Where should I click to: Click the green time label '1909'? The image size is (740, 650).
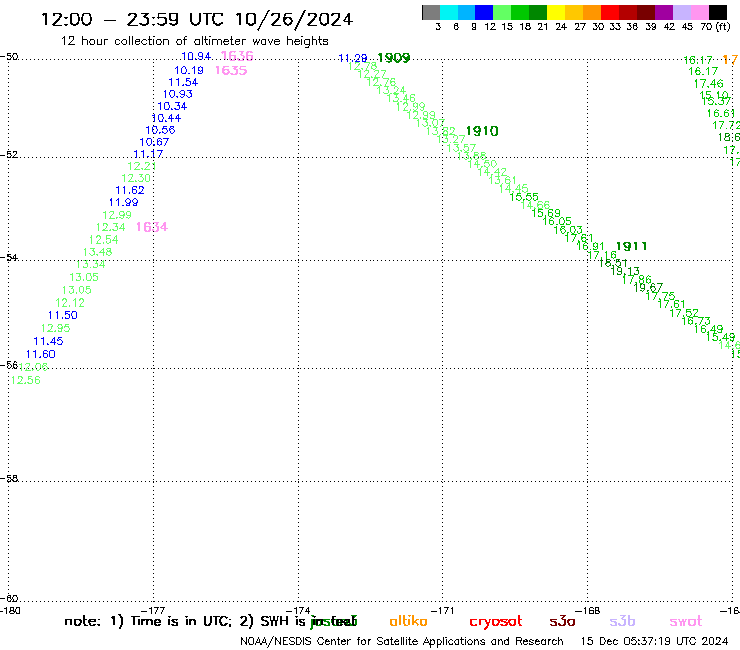(x=394, y=58)
